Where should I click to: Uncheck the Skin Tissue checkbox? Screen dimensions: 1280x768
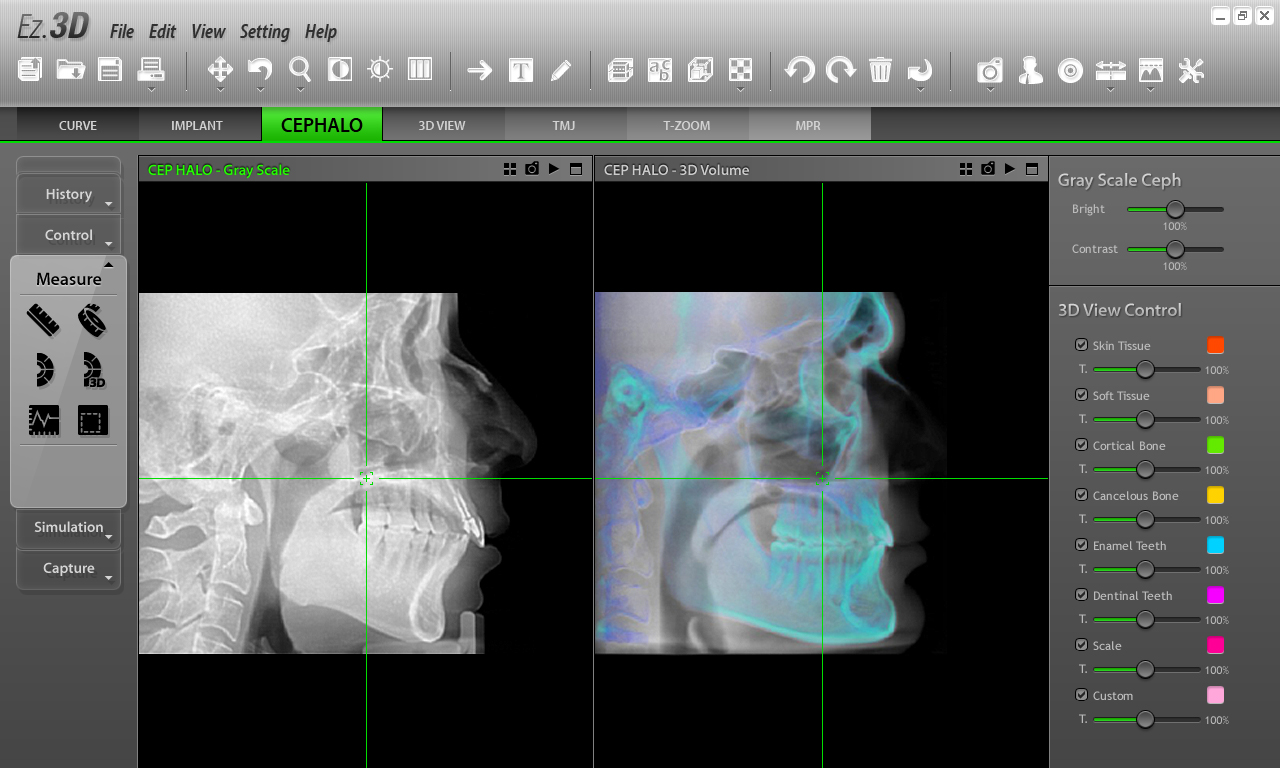[1081, 345]
